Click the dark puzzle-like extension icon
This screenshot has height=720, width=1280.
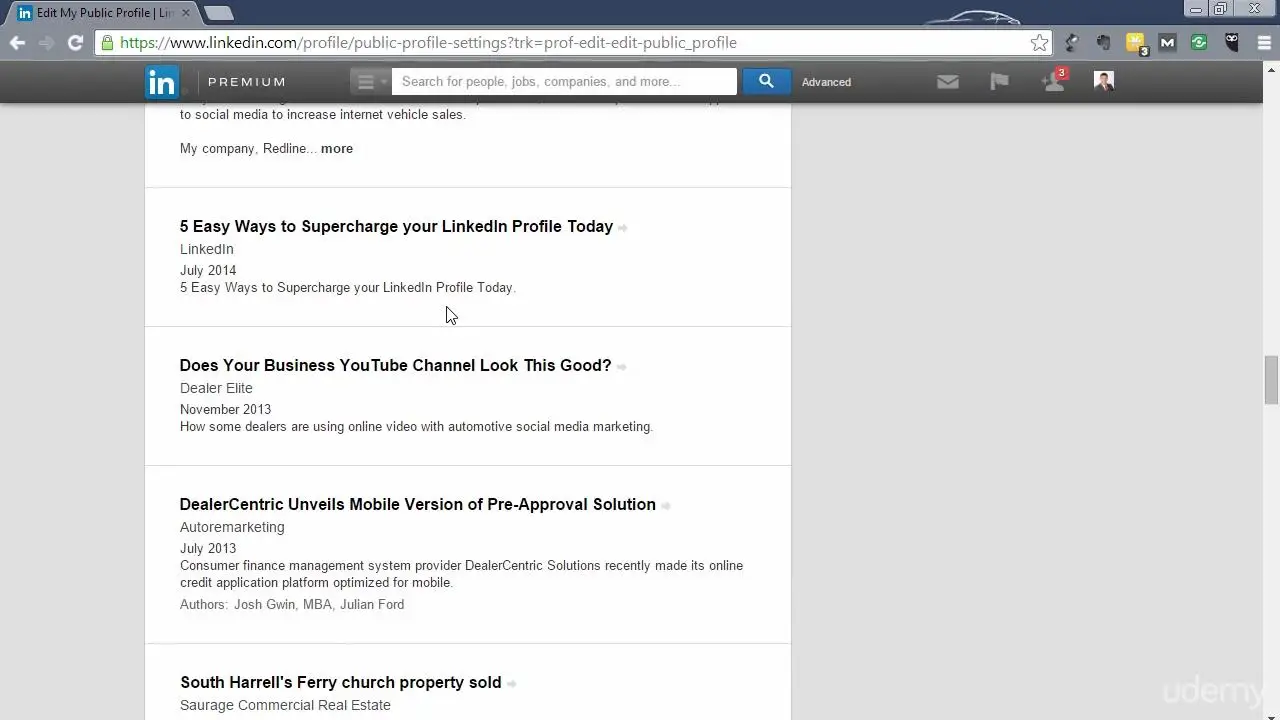(1103, 42)
